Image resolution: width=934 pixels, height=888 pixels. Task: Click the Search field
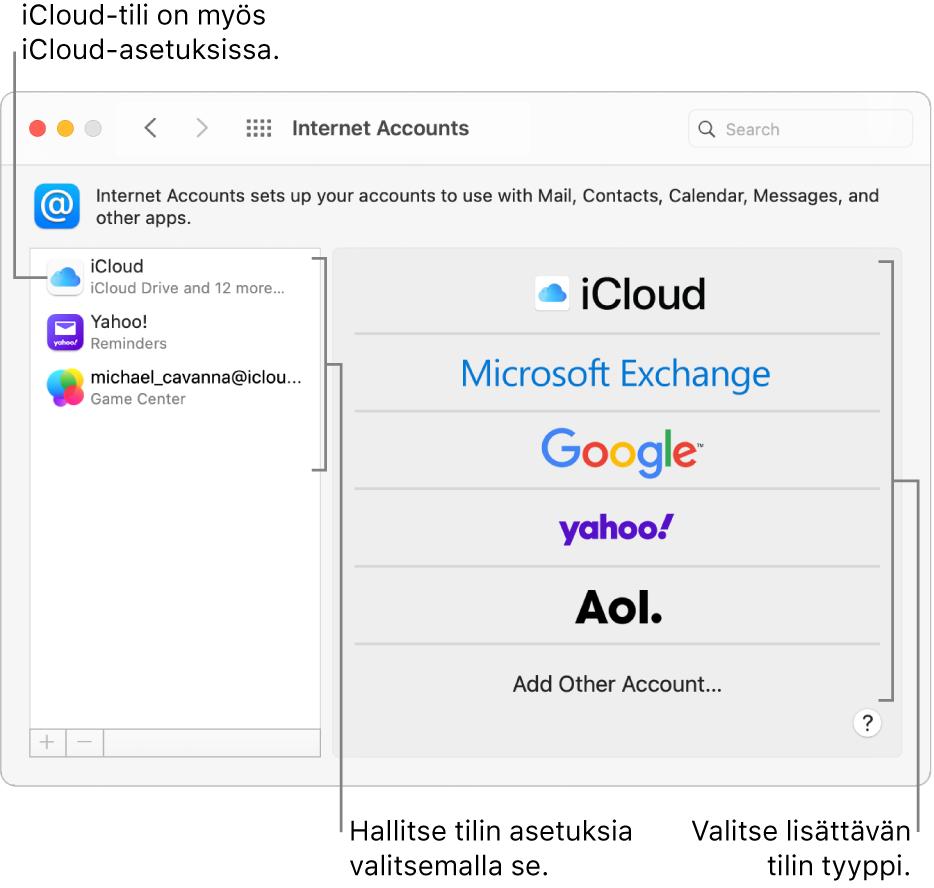(800, 129)
